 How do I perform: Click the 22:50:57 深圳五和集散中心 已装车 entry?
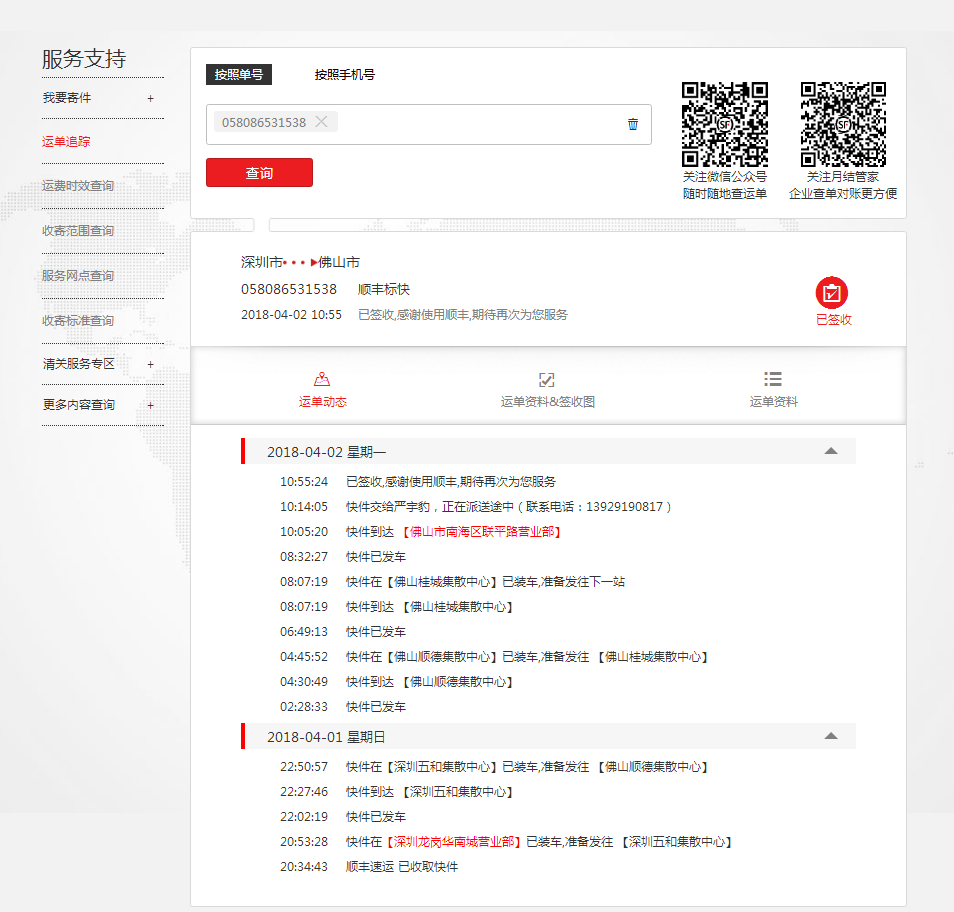493,767
